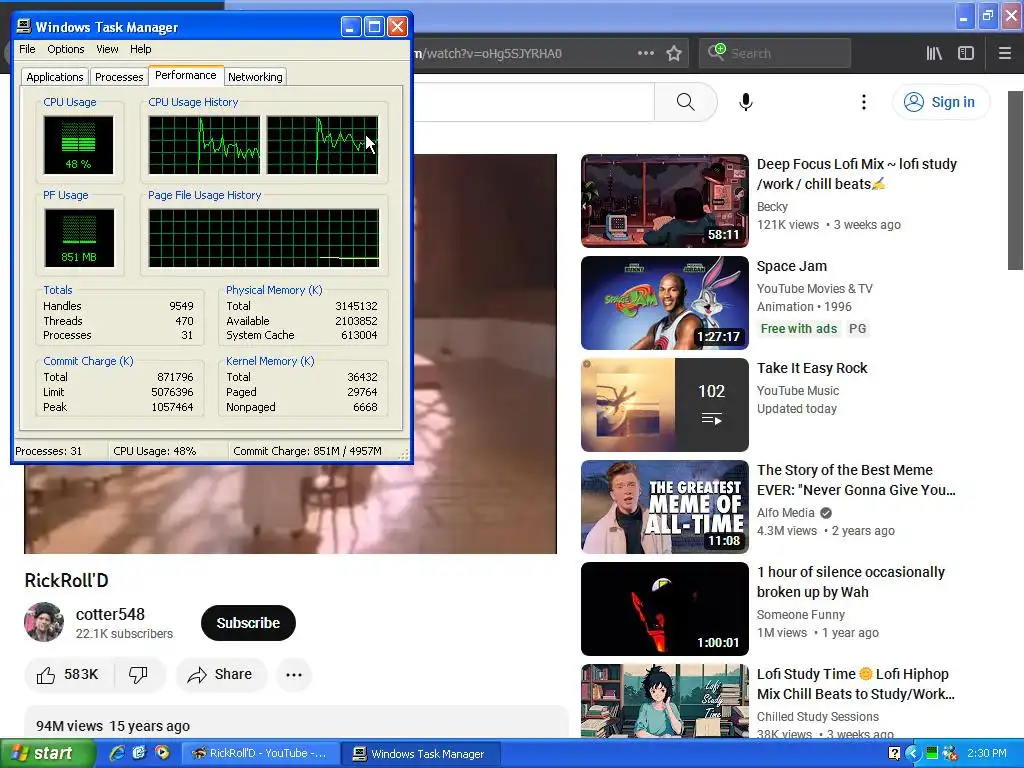This screenshot has height=768, width=1024.
Task: Open Take It Easy Rock playlist thumbnail
Action: pos(665,405)
